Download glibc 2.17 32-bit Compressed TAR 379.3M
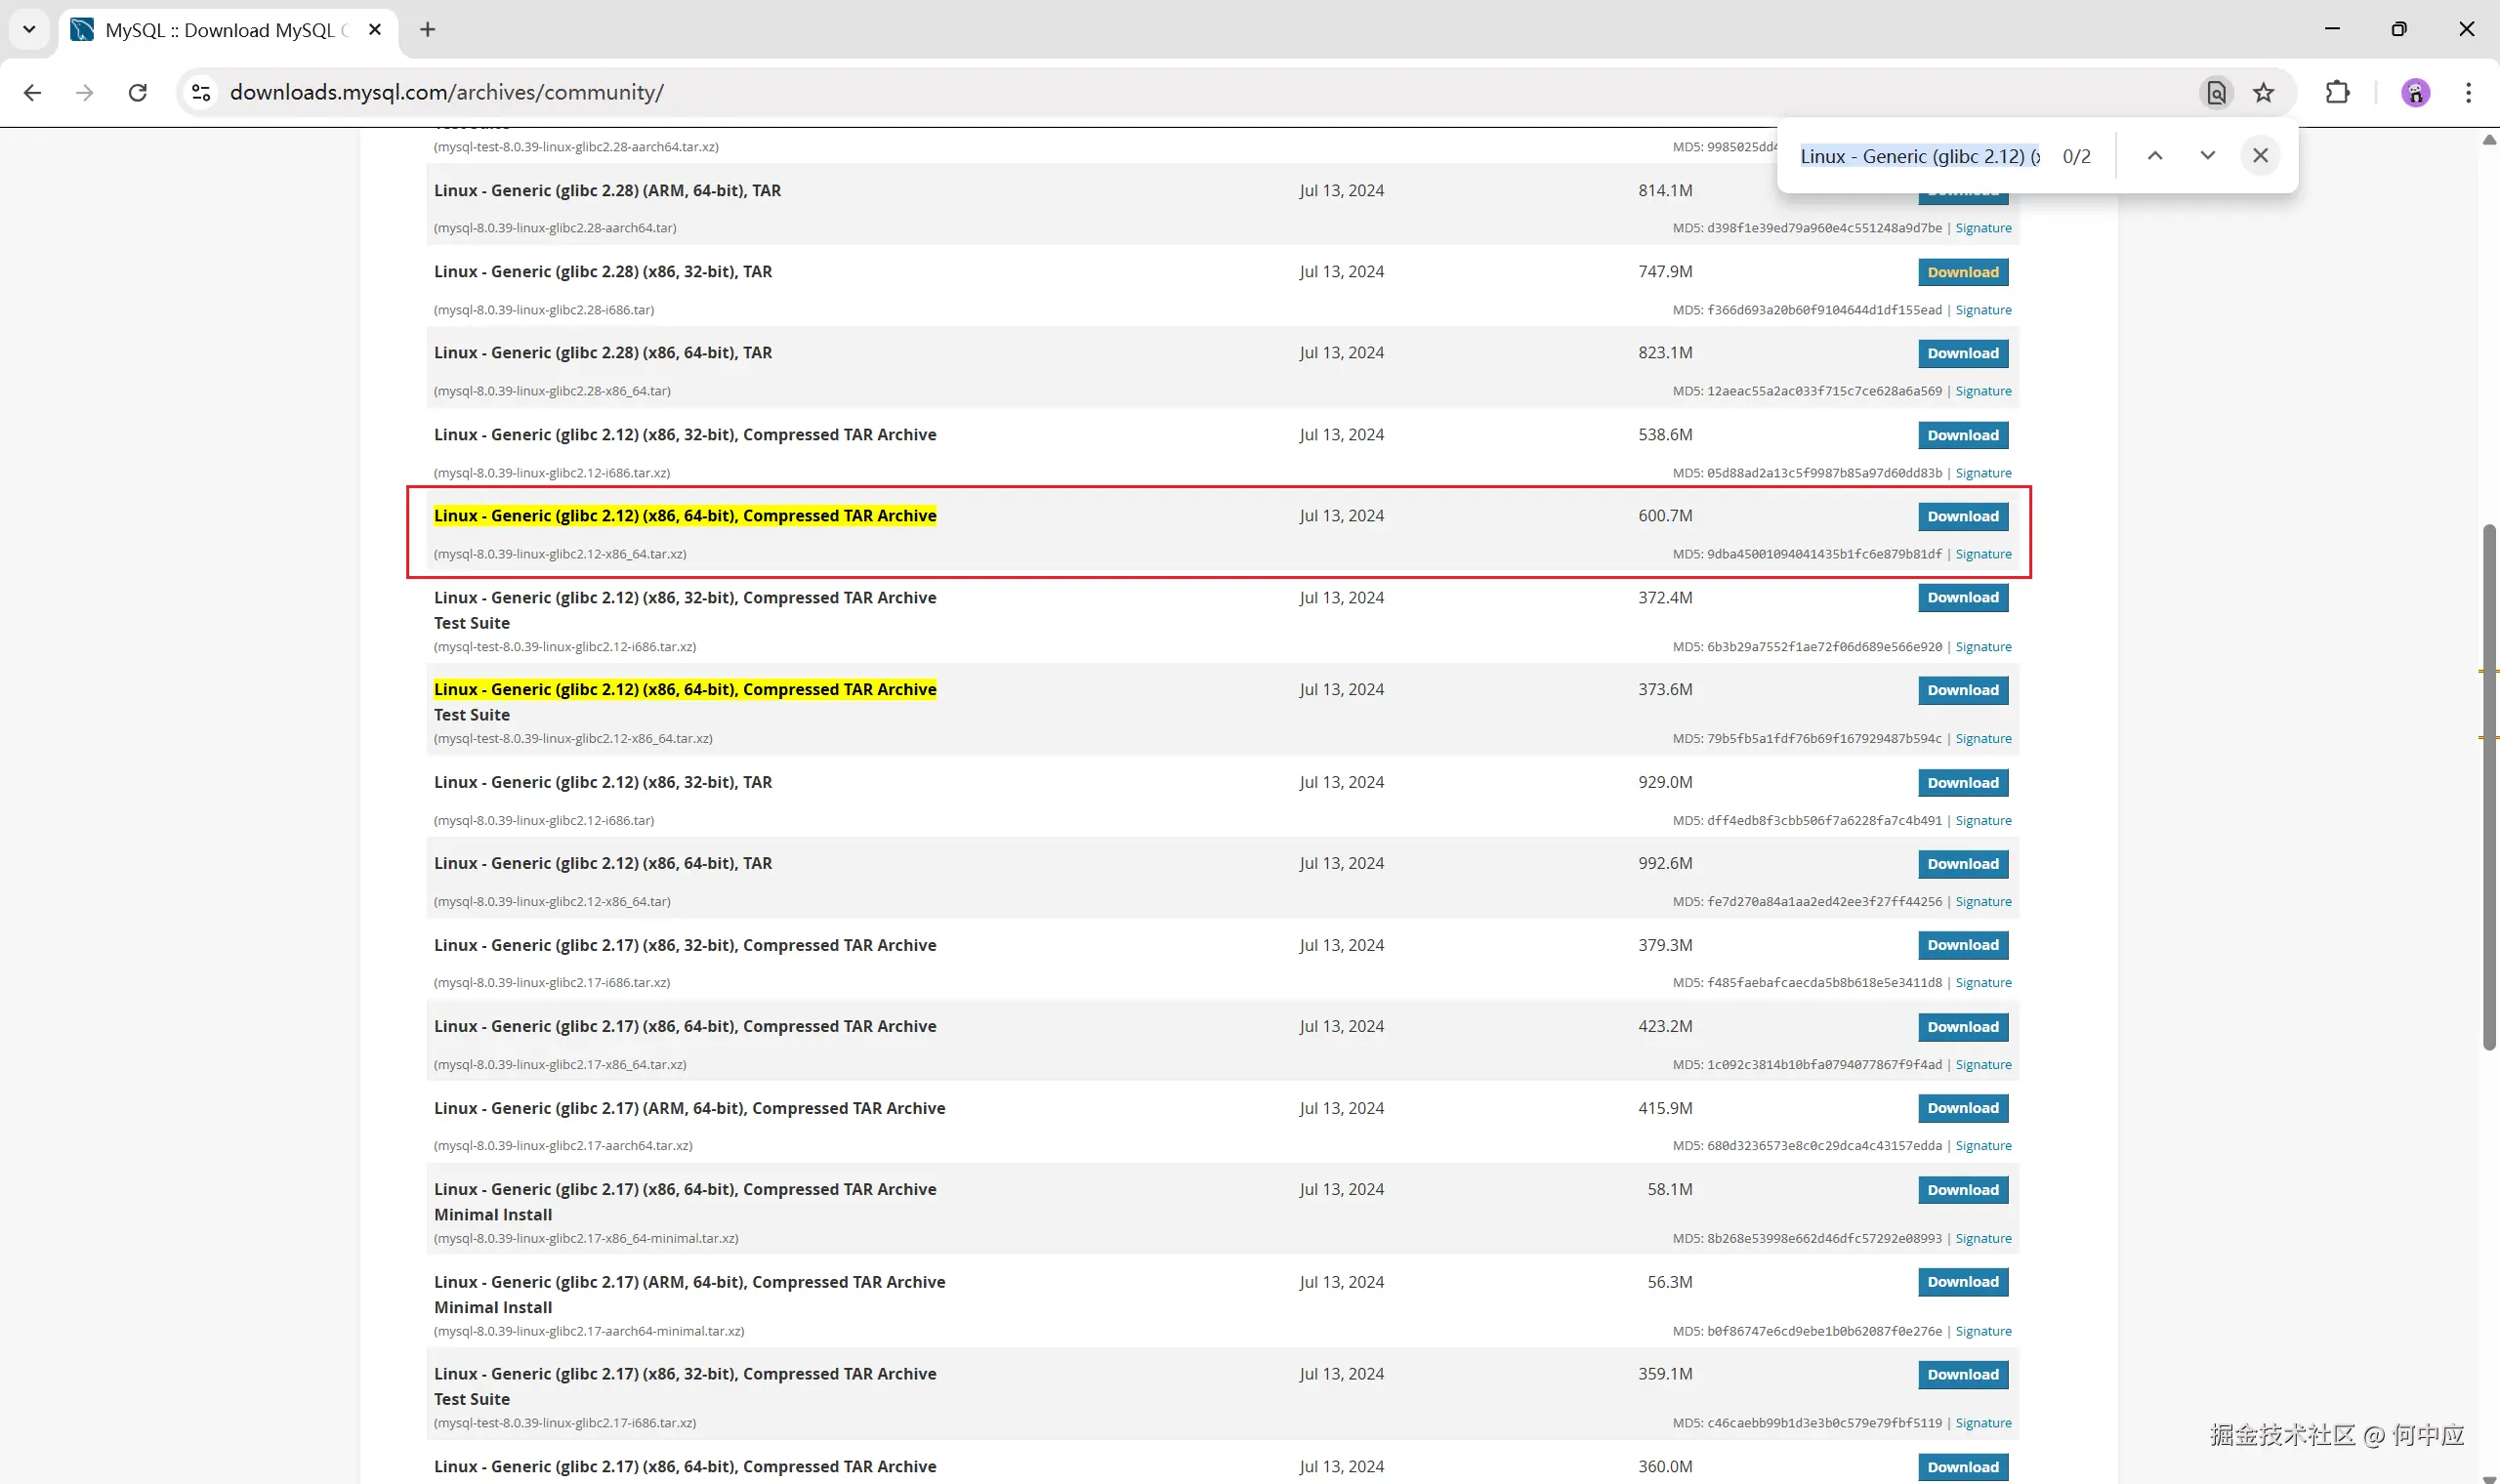Image resolution: width=2500 pixels, height=1484 pixels. (x=1962, y=945)
